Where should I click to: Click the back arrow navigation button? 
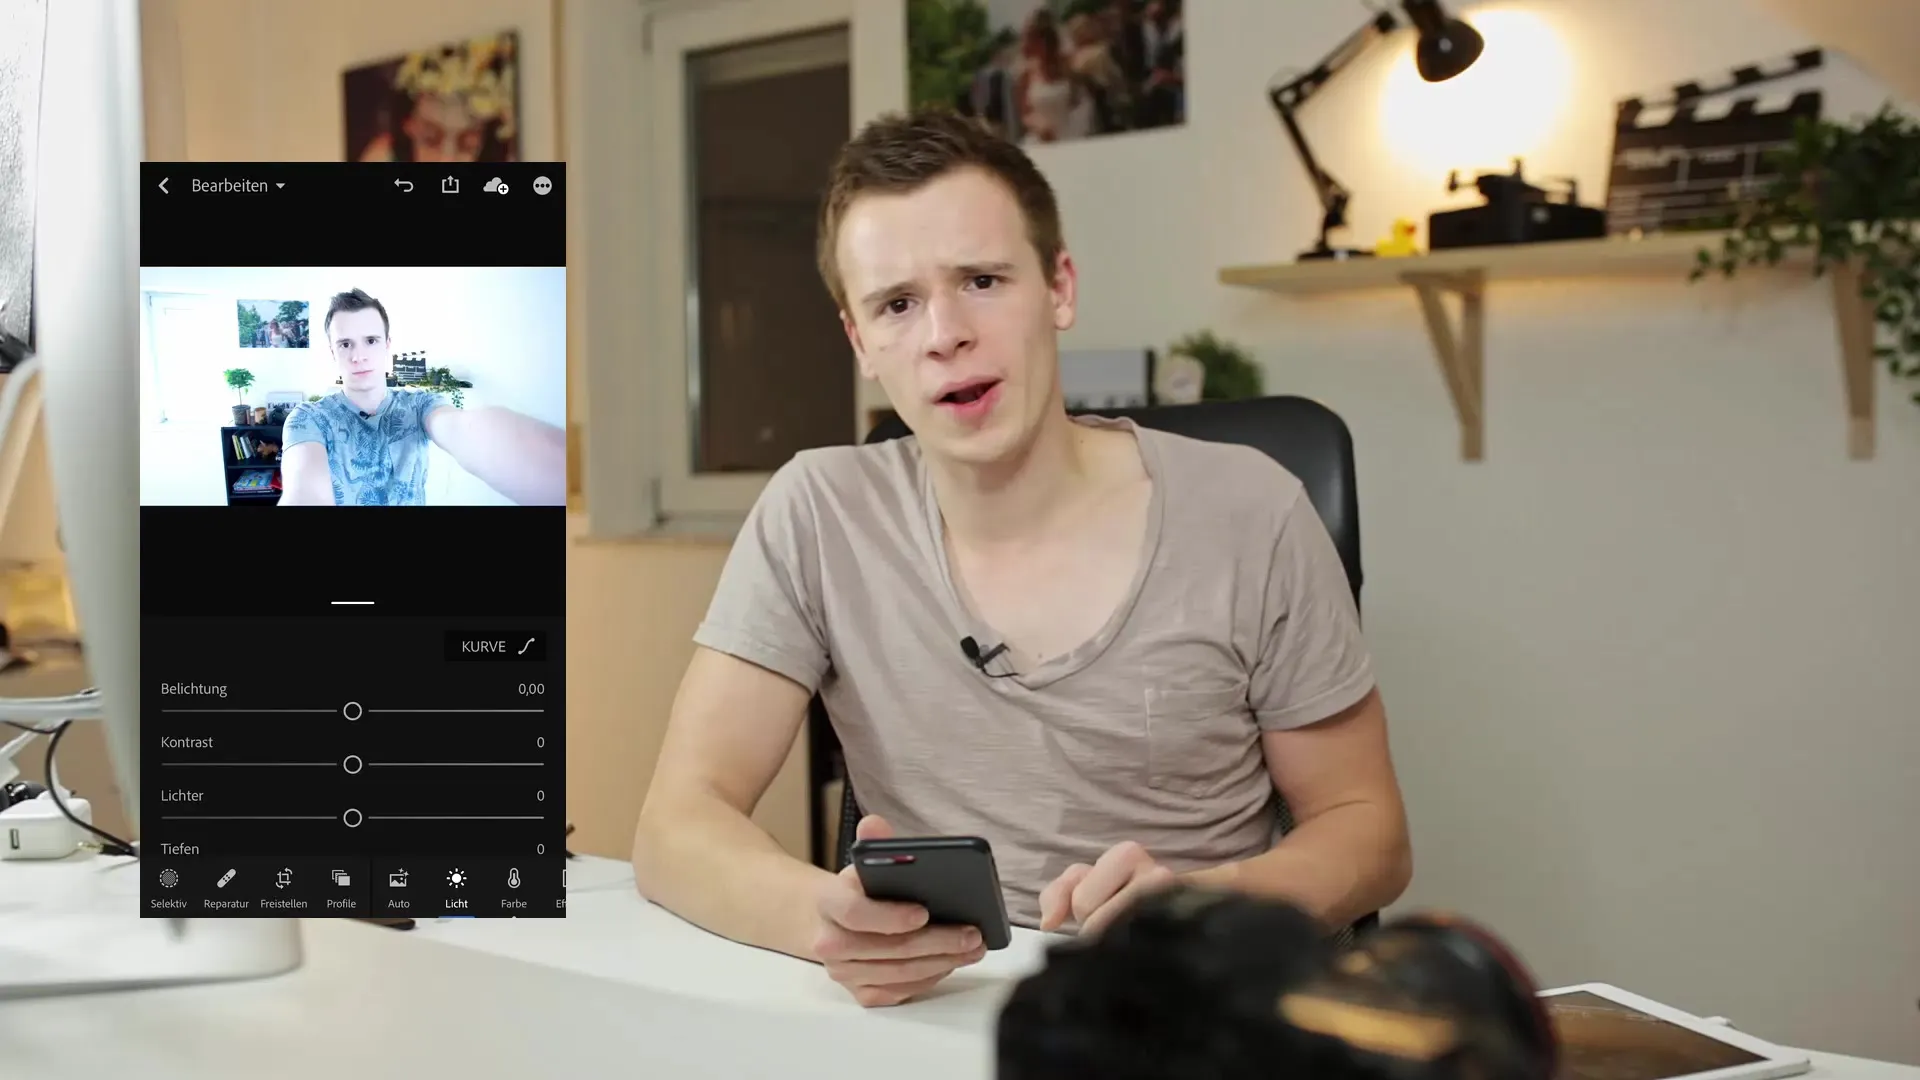162,185
